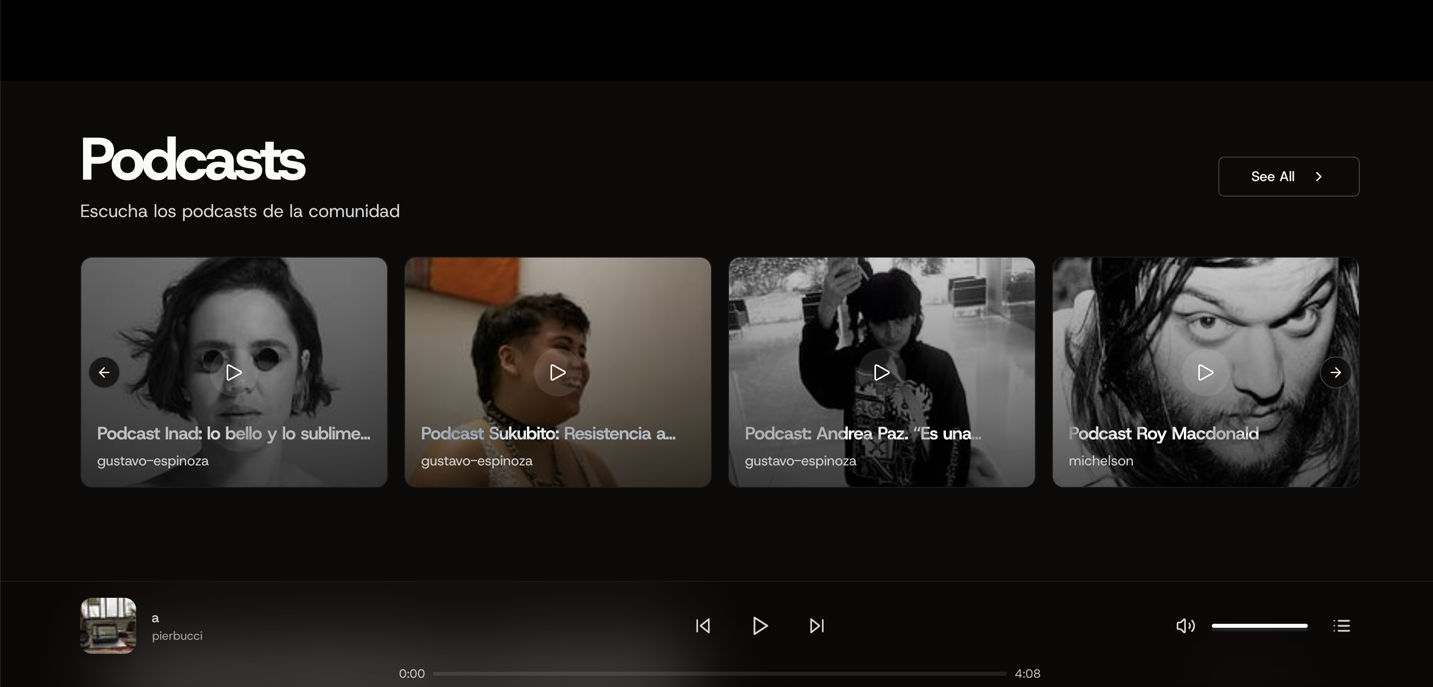
Task: Play the Podcast Inad episode
Action: tap(233, 371)
